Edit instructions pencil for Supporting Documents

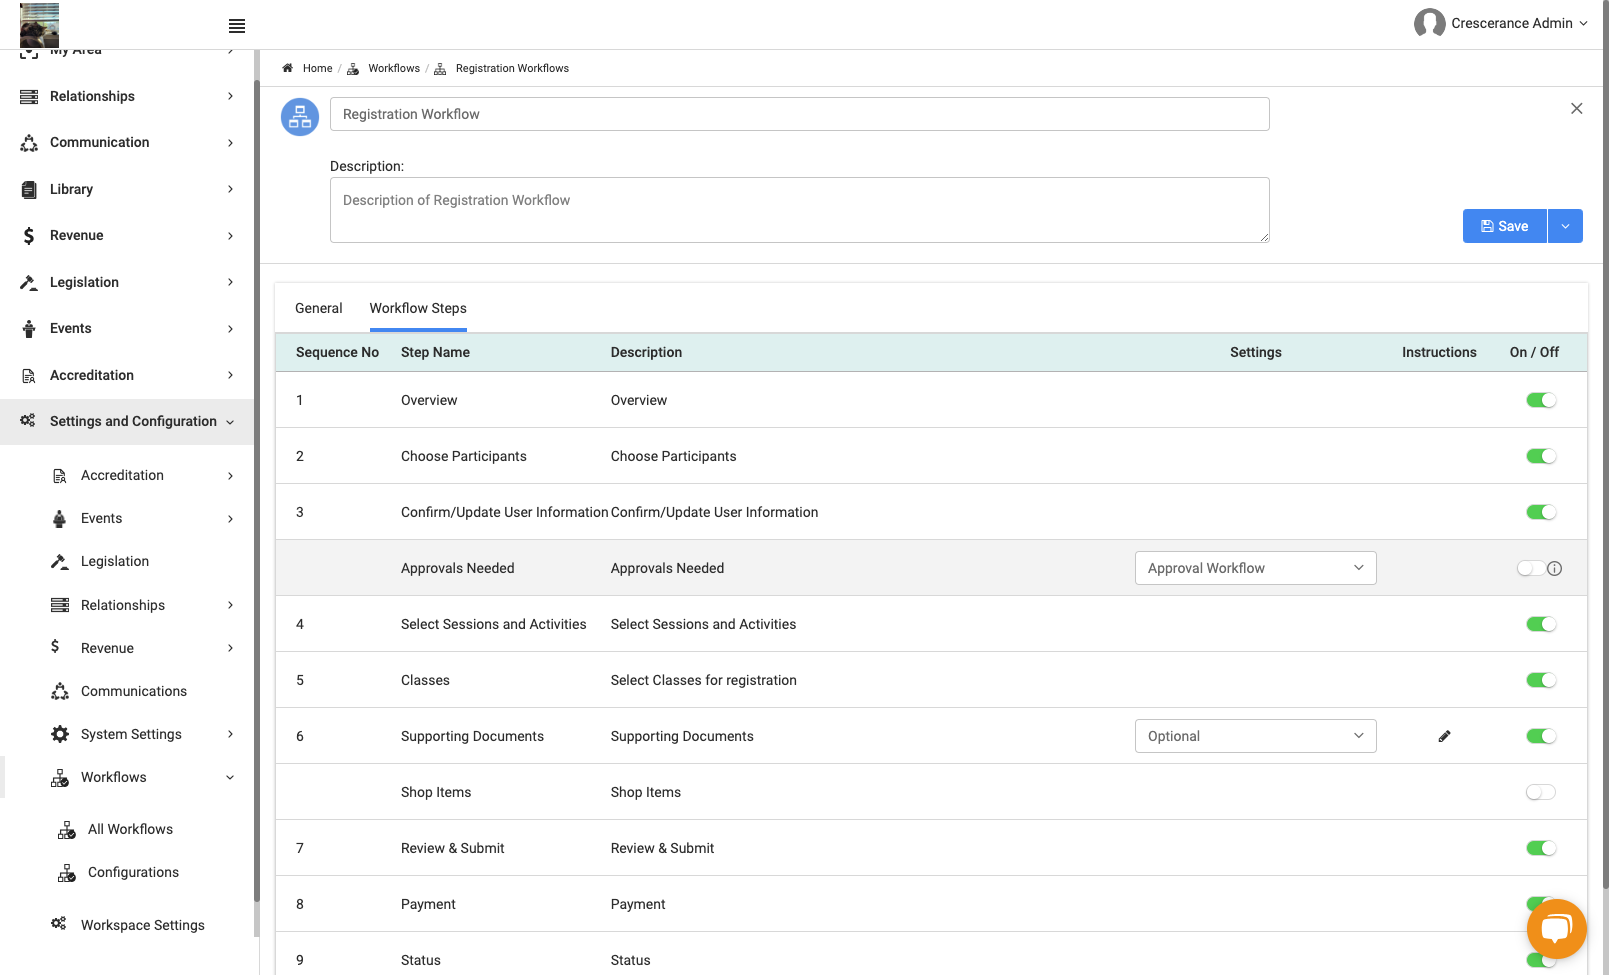pos(1444,736)
